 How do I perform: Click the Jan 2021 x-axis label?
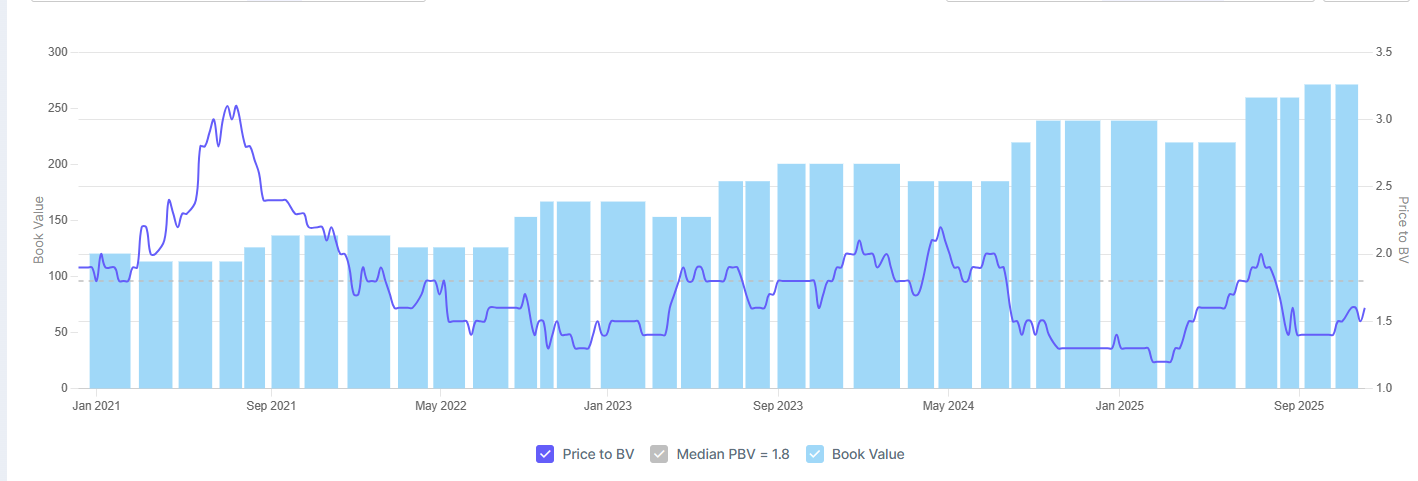[x=97, y=406]
